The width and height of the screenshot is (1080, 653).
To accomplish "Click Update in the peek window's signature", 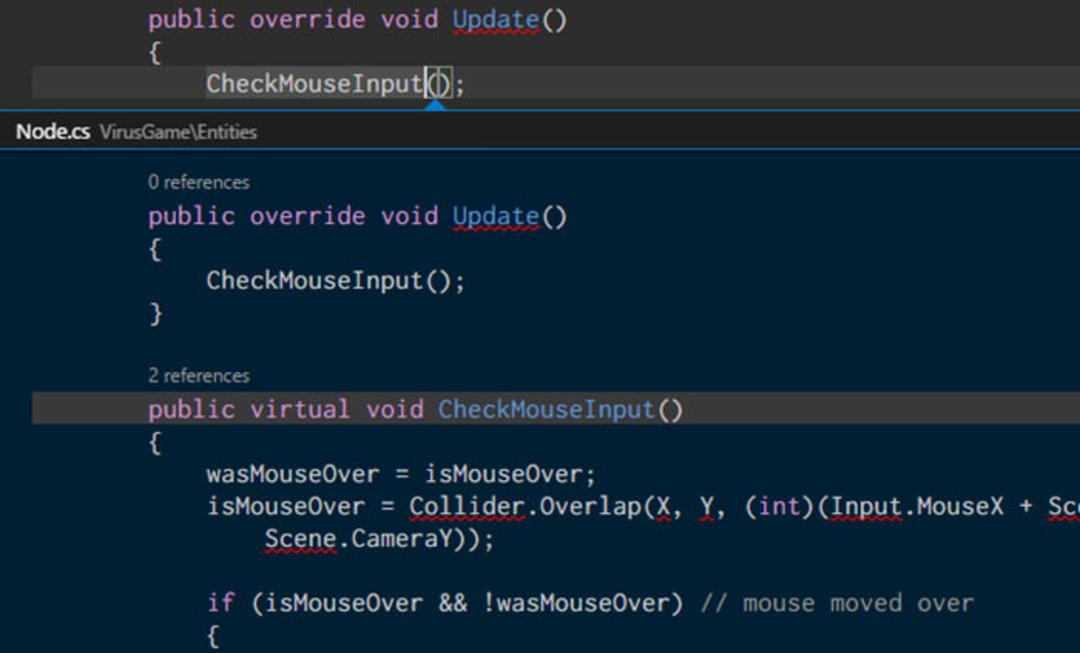I will (496, 216).
